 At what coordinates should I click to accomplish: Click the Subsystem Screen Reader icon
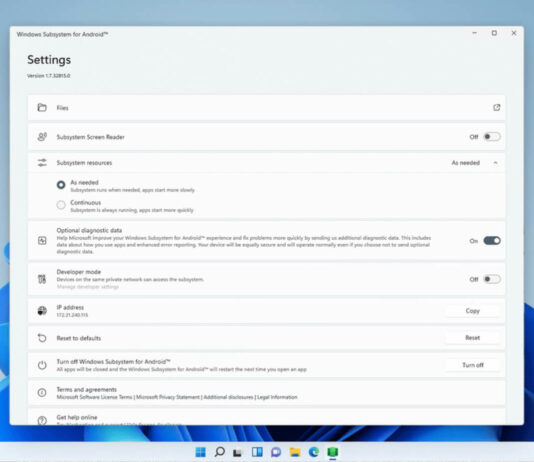(42, 137)
